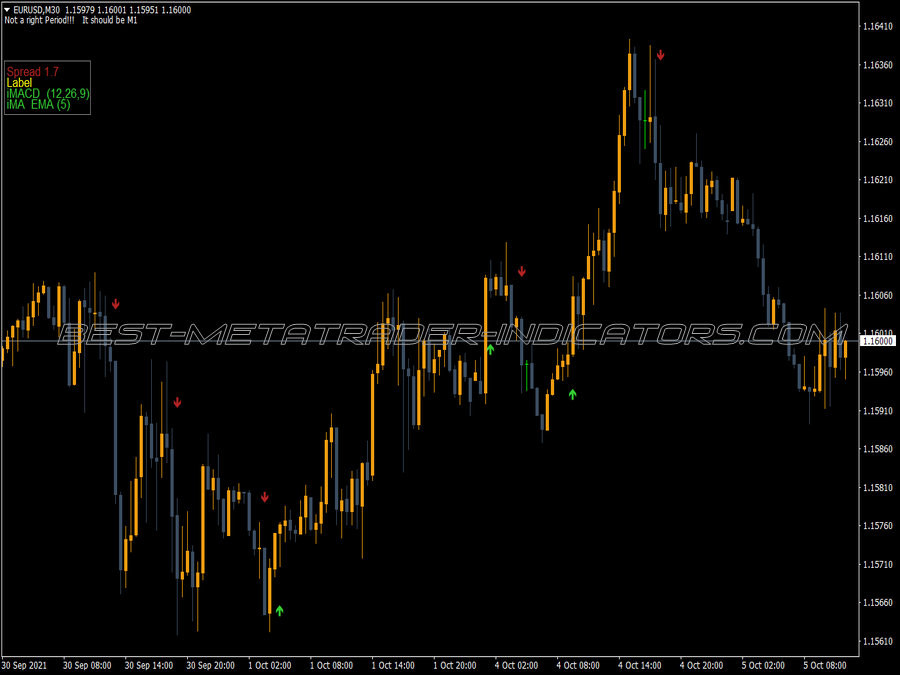Click the green buy arrow at the 1.15660 low
This screenshot has width=900, height=675.
pyautogui.click(x=280, y=611)
